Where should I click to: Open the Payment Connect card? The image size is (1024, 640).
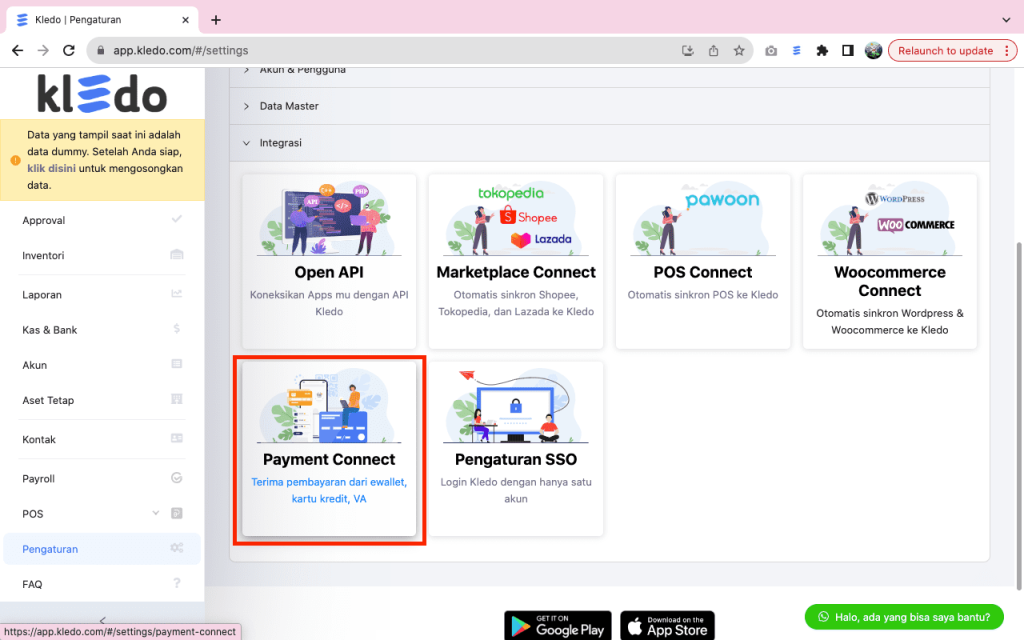pyautogui.click(x=329, y=449)
